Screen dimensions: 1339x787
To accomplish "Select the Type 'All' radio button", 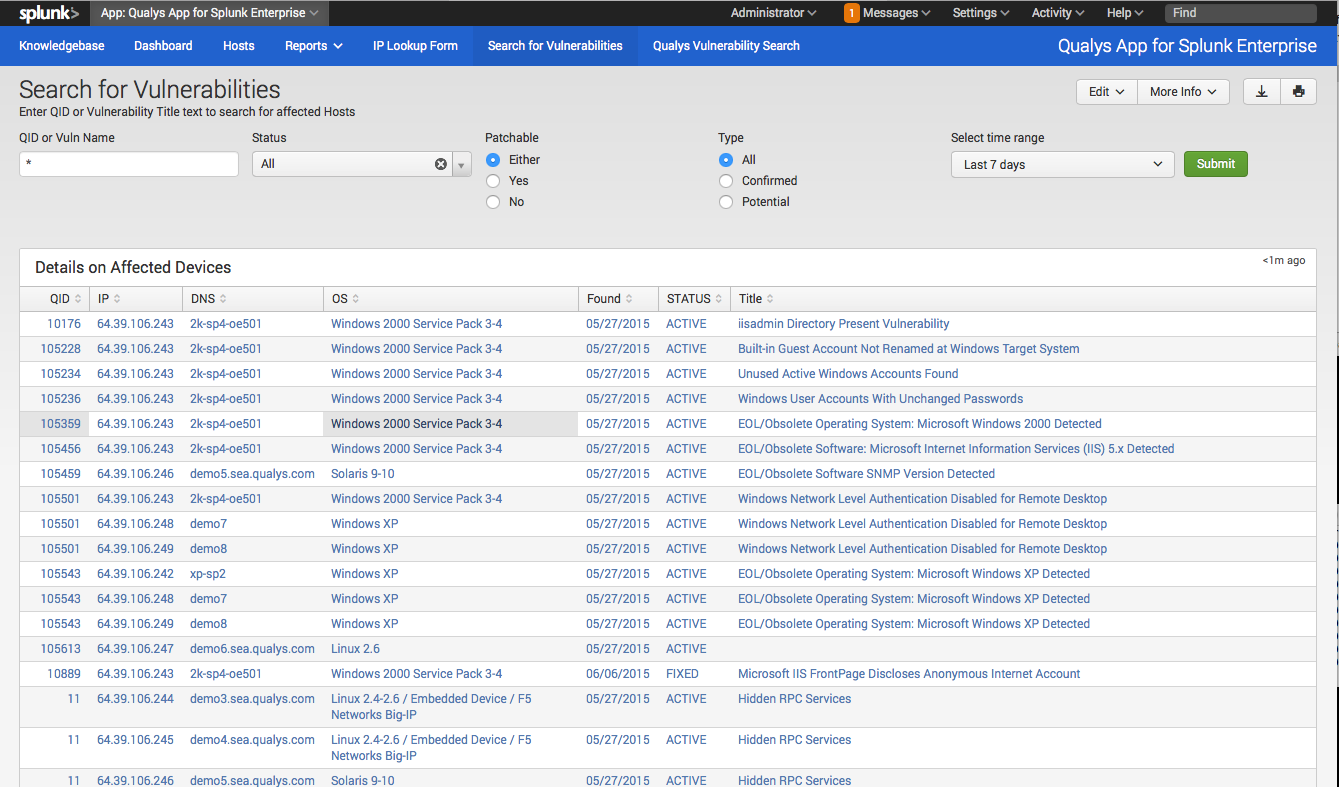I will tap(726, 160).
